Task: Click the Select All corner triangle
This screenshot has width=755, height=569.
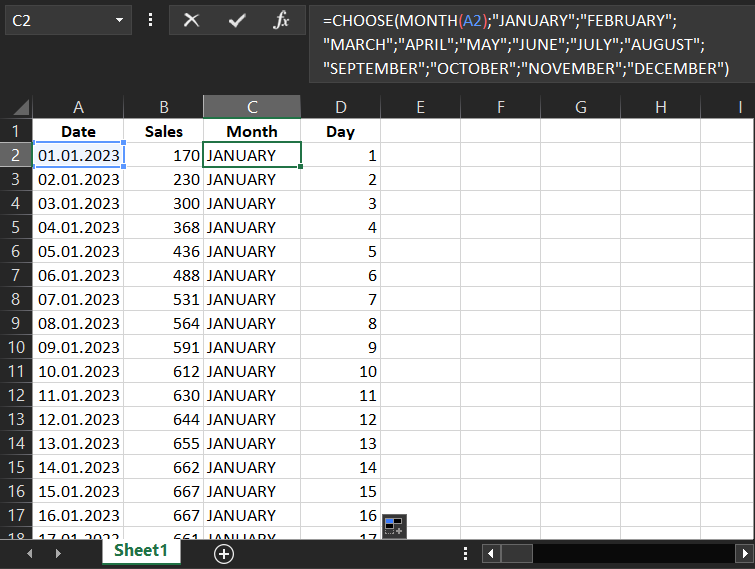Action: (x=16, y=107)
